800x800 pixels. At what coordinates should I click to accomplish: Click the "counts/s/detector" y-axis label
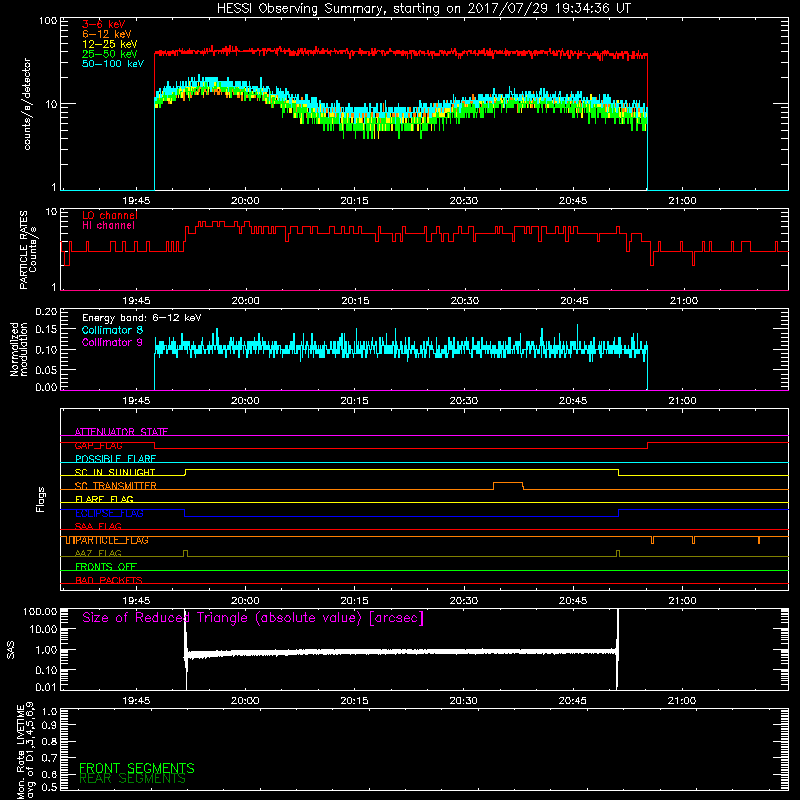point(27,104)
